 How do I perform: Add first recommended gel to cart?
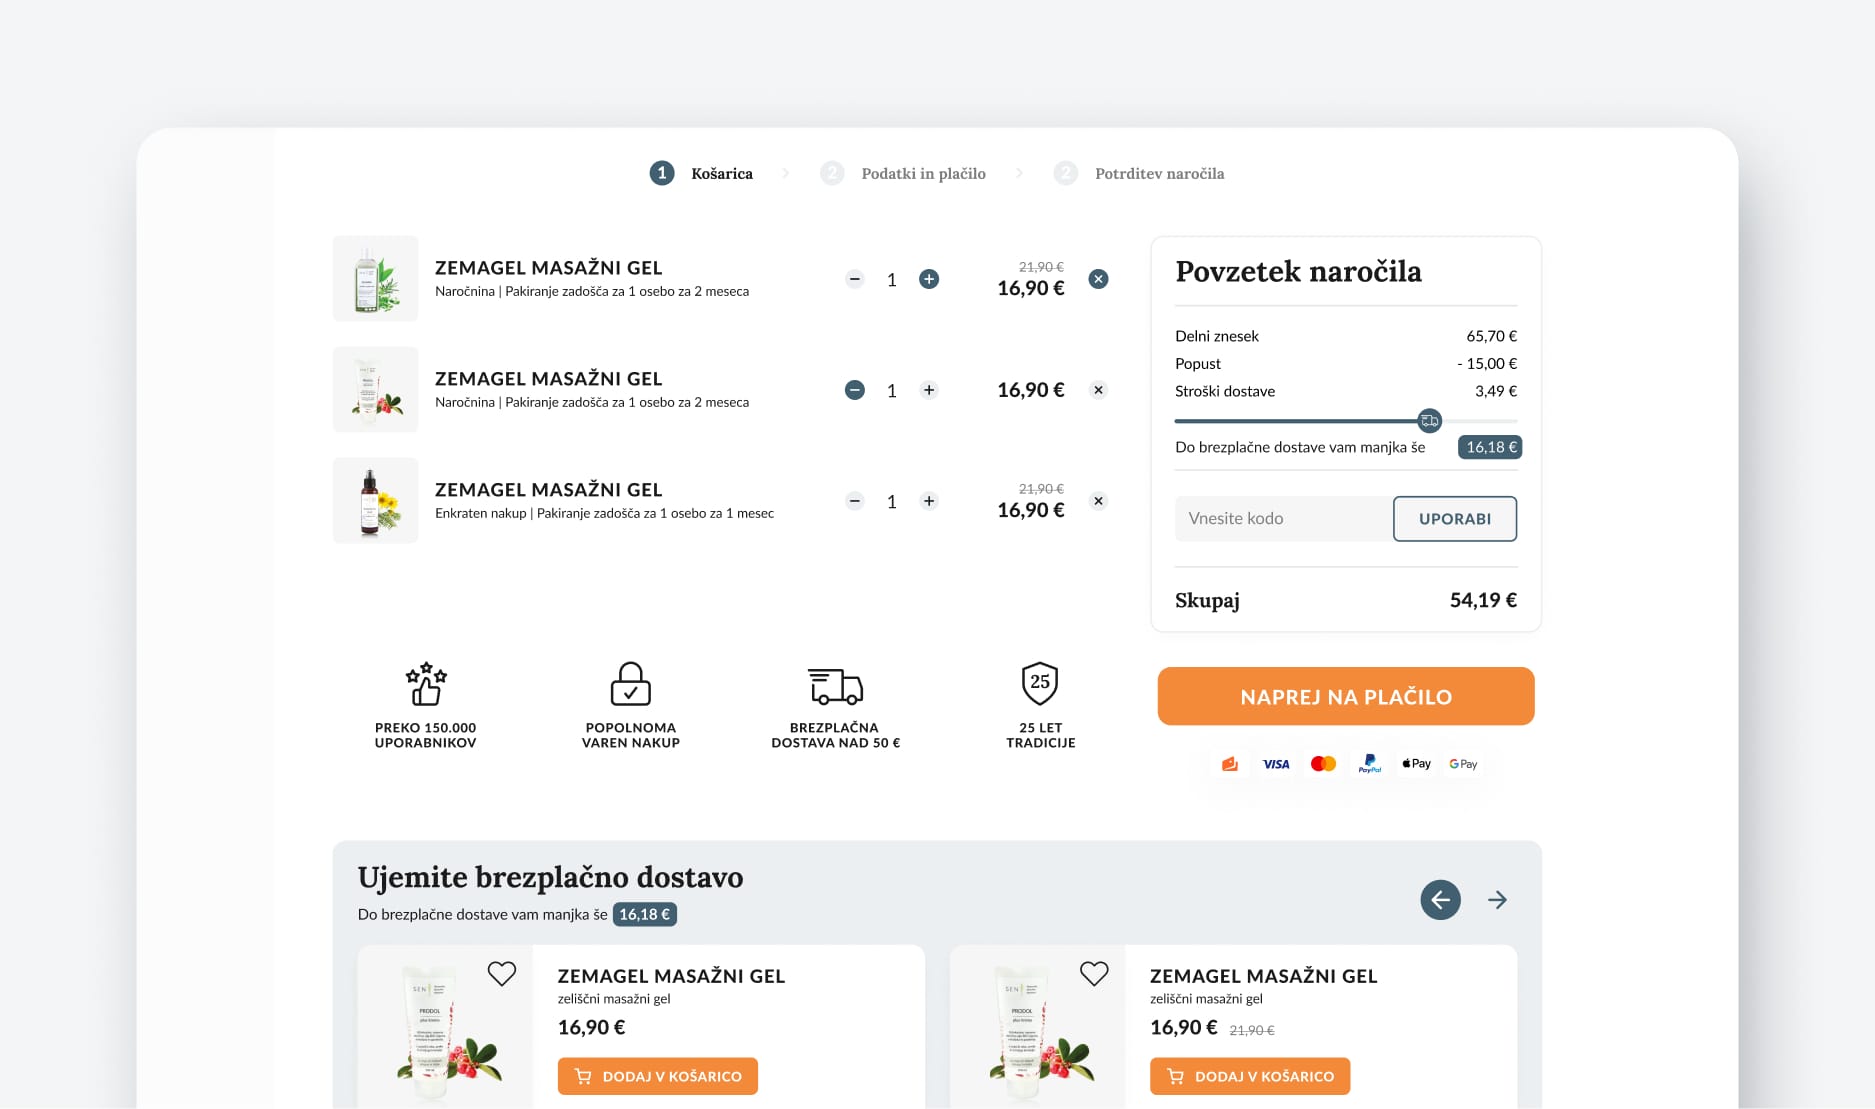coord(657,1076)
